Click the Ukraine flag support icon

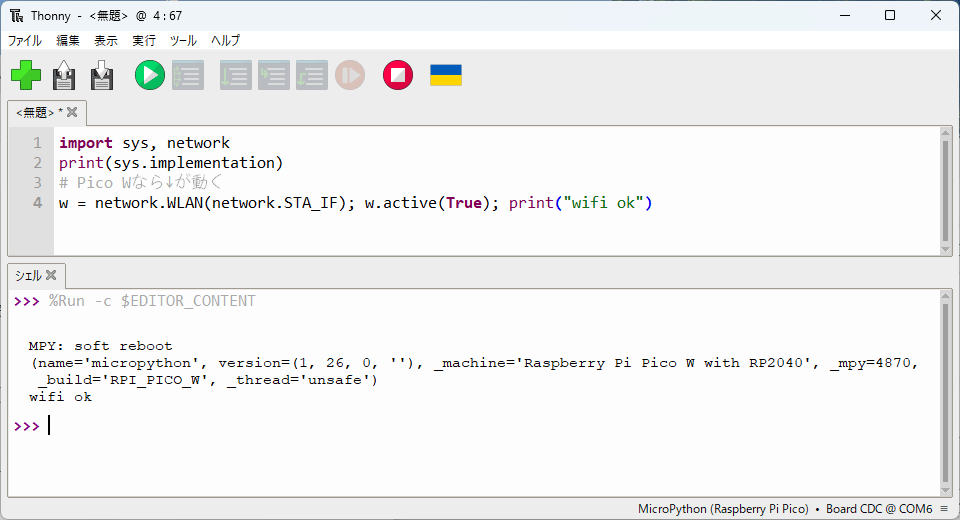(446, 75)
